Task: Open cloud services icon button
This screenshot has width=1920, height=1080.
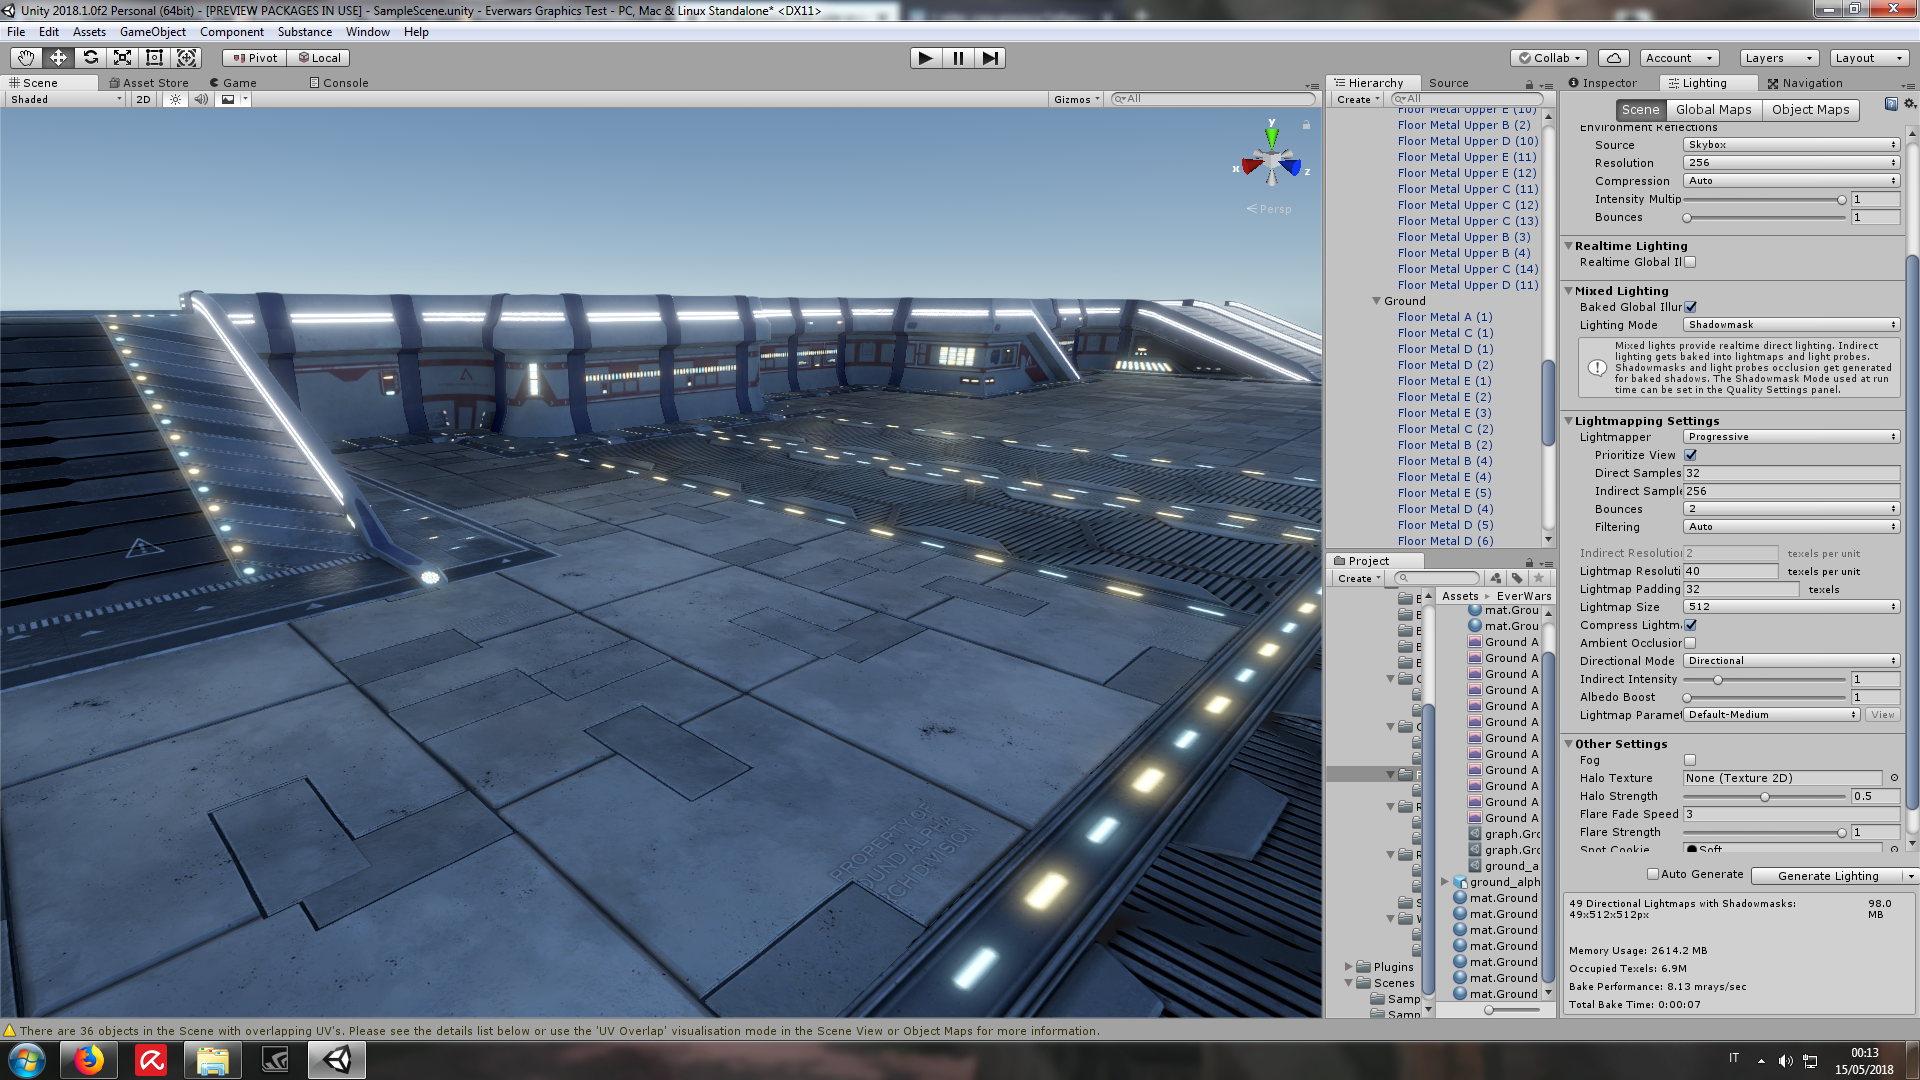Action: (1613, 58)
